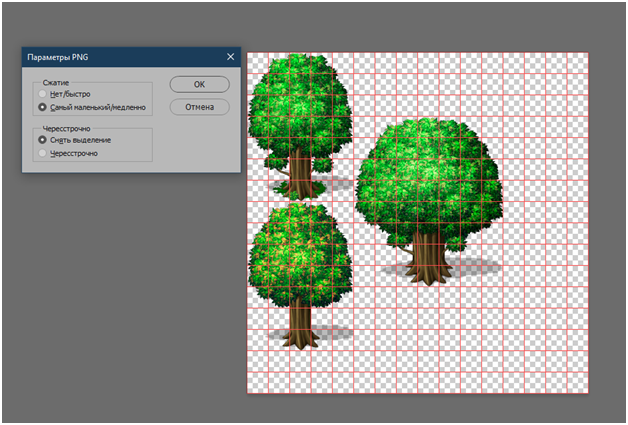Click the top-left tree's trunk

[298, 180]
